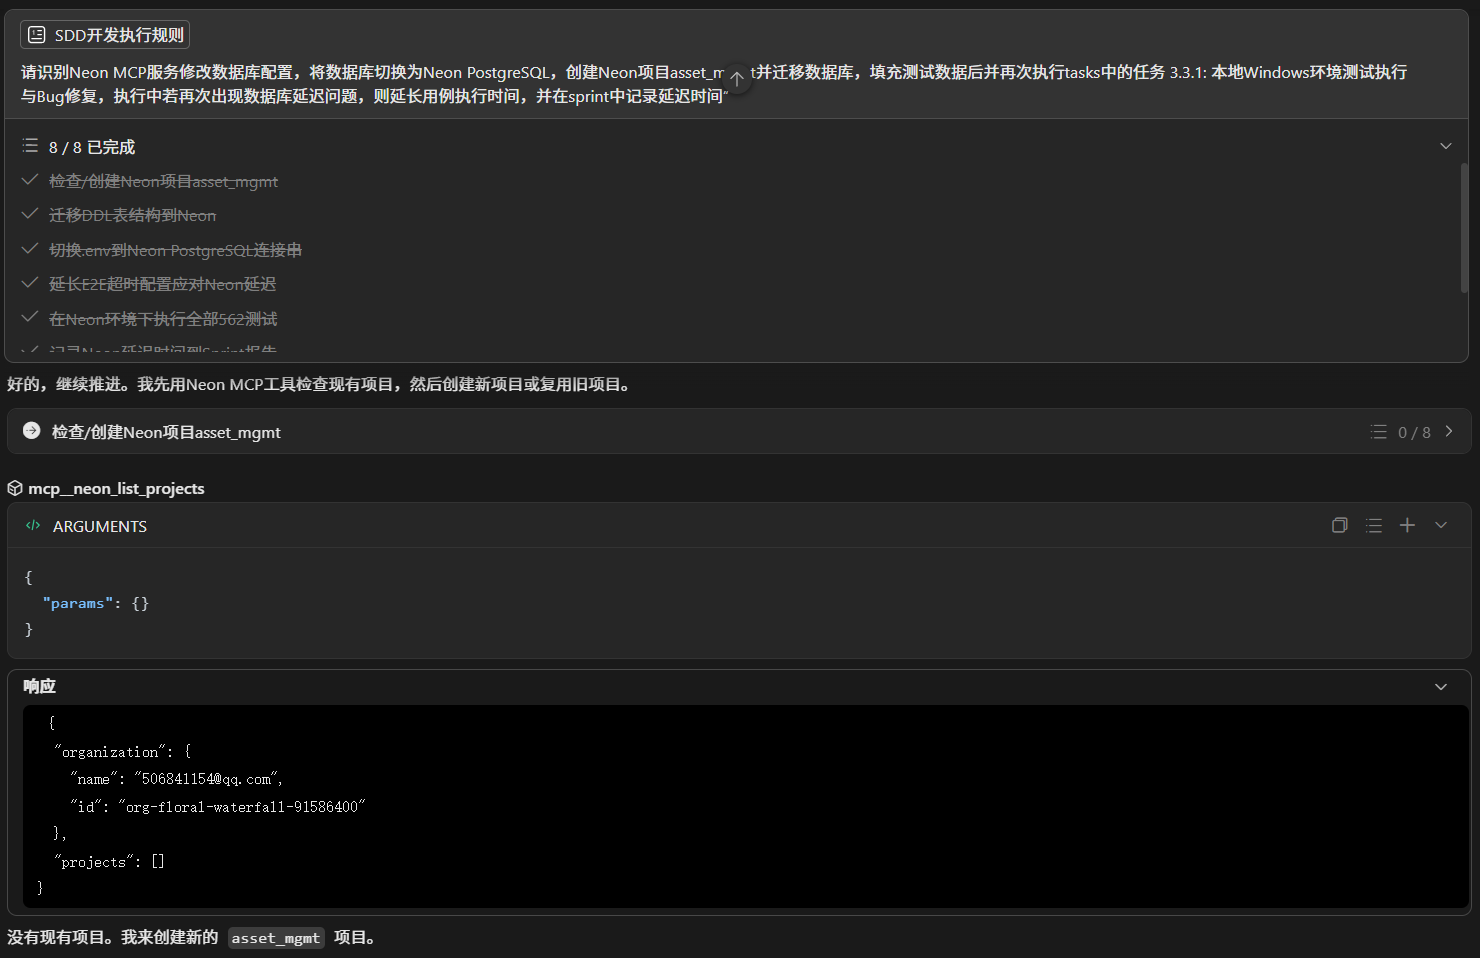The image size is (1480, 958).
Task: Click the cube icon beside mcp__neon_list_projects
Action: click(x=15, y=488)
